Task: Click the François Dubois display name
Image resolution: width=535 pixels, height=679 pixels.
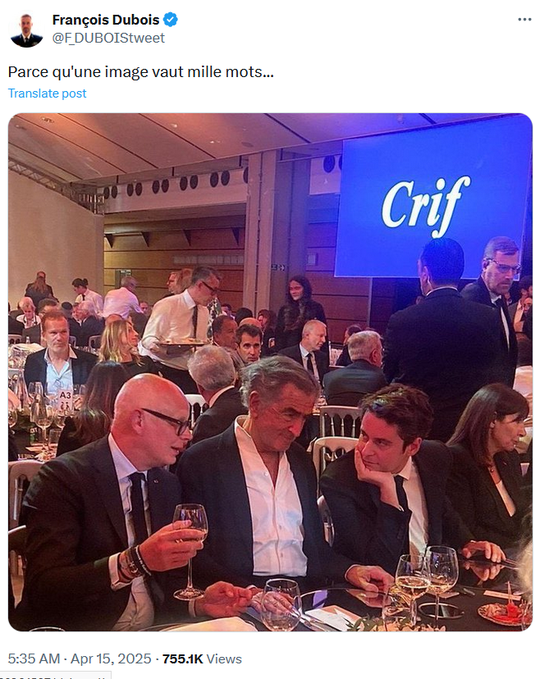Action: pyautogui.click(x=106, y=20)
